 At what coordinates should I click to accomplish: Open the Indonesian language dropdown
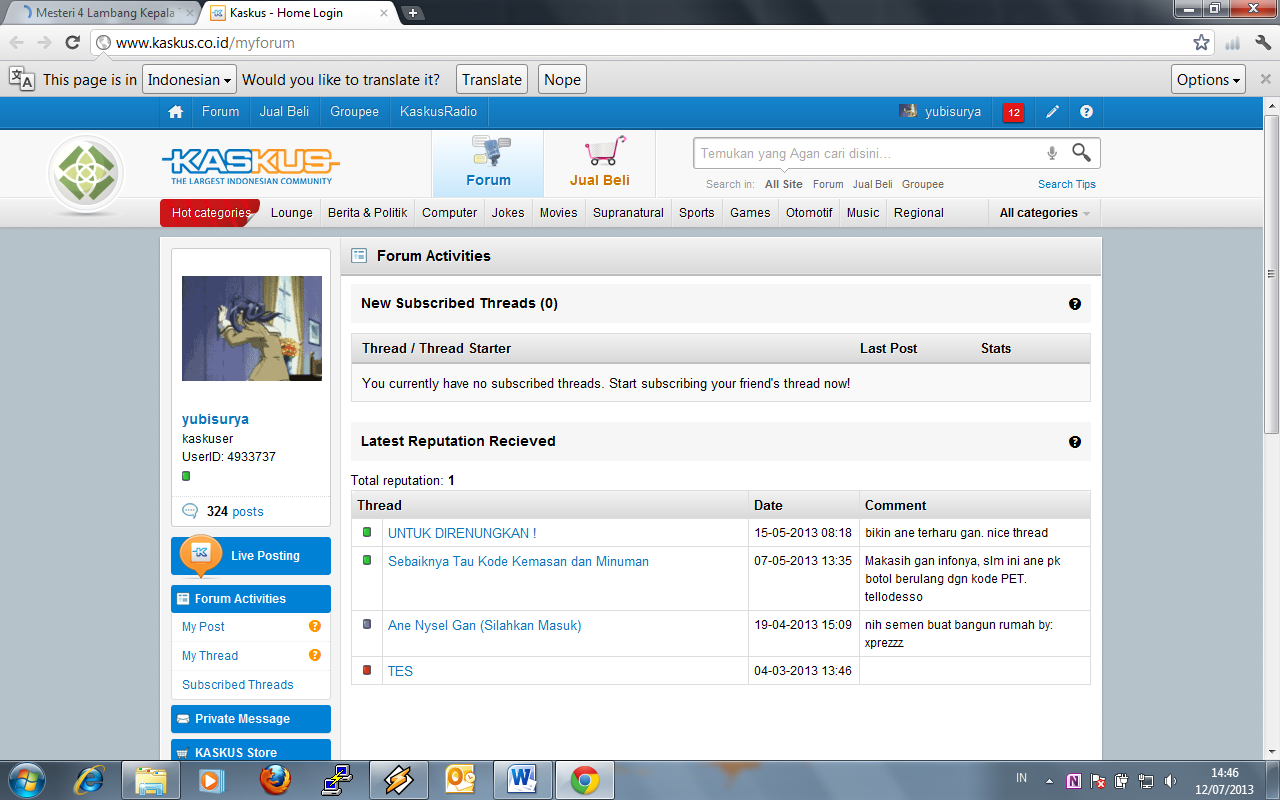click(190, 79)
